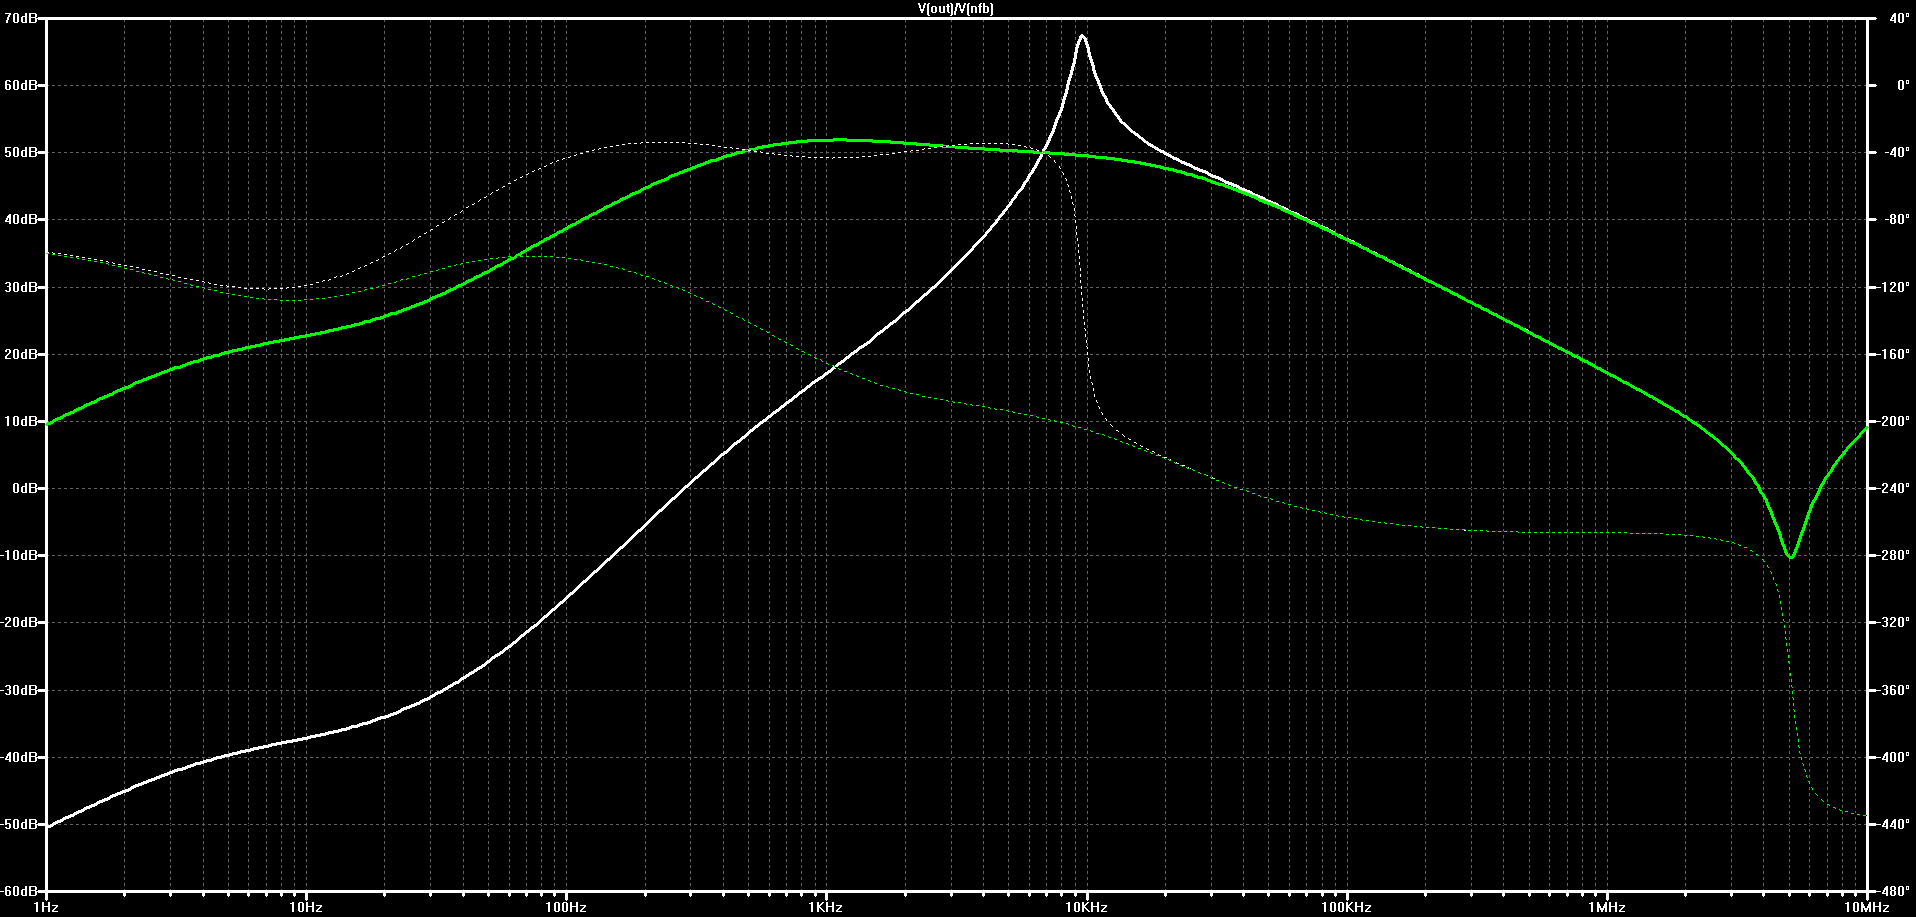1916x917 pixels.
Task: Click the 10KHz frequency axis label
Action: (1086, 907)
